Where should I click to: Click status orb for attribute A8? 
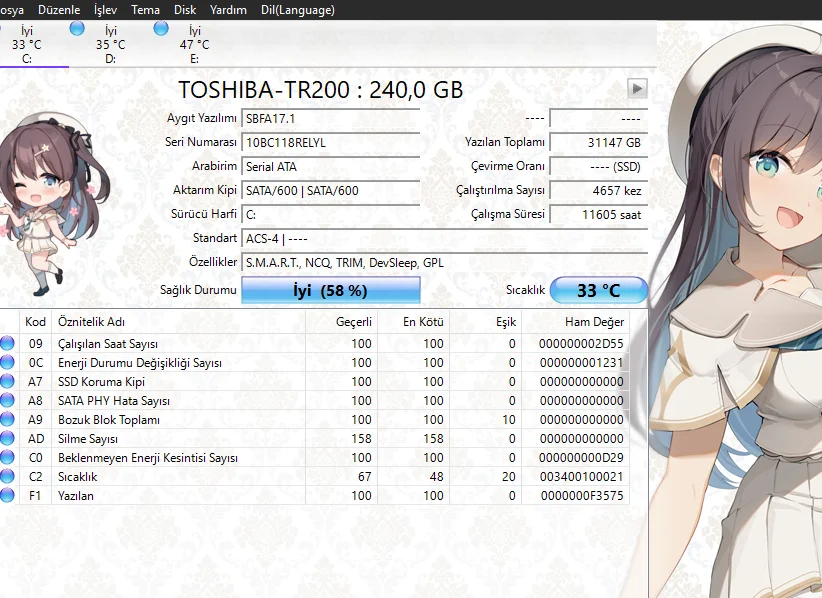click(7, 400)
